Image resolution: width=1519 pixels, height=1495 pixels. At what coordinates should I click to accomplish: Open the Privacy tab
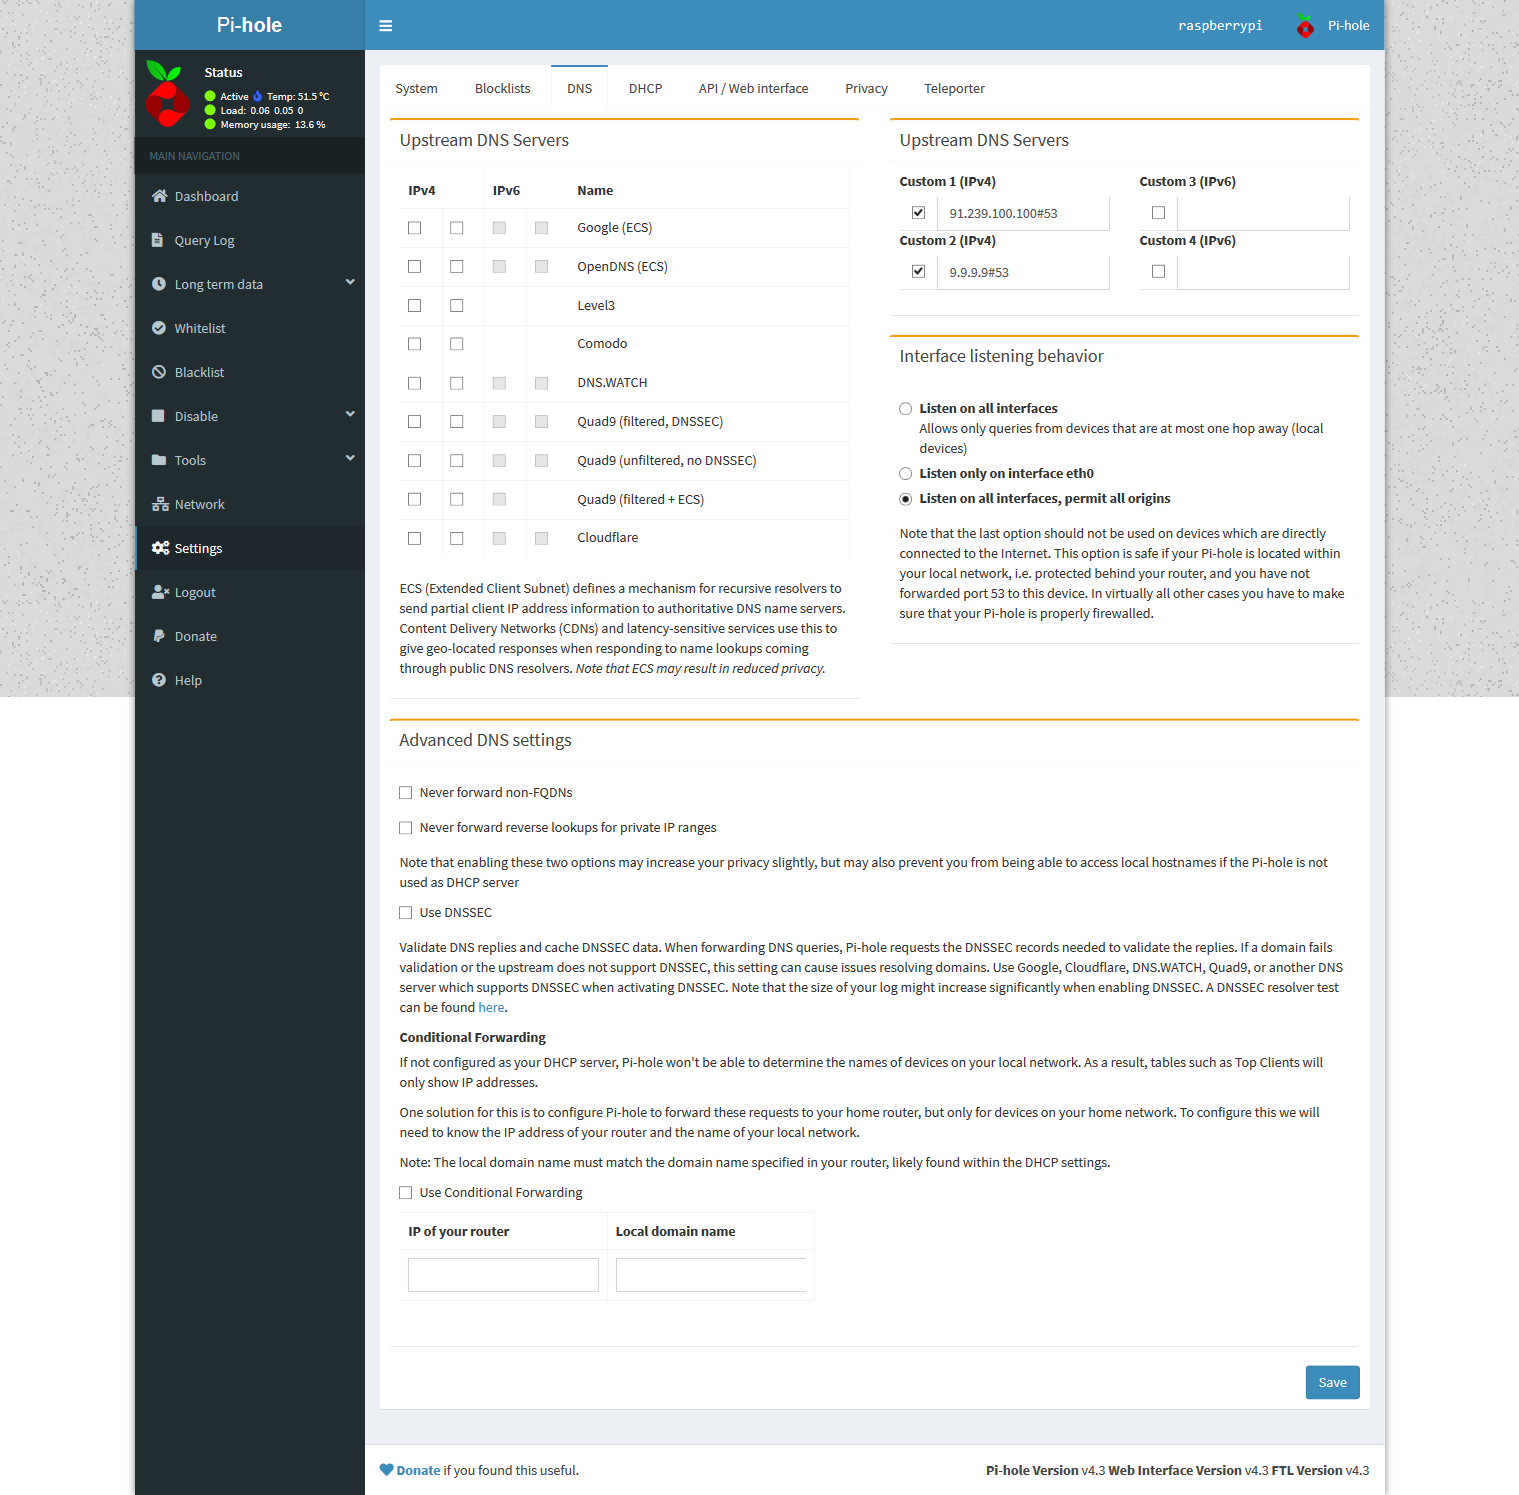coord(866,88)
